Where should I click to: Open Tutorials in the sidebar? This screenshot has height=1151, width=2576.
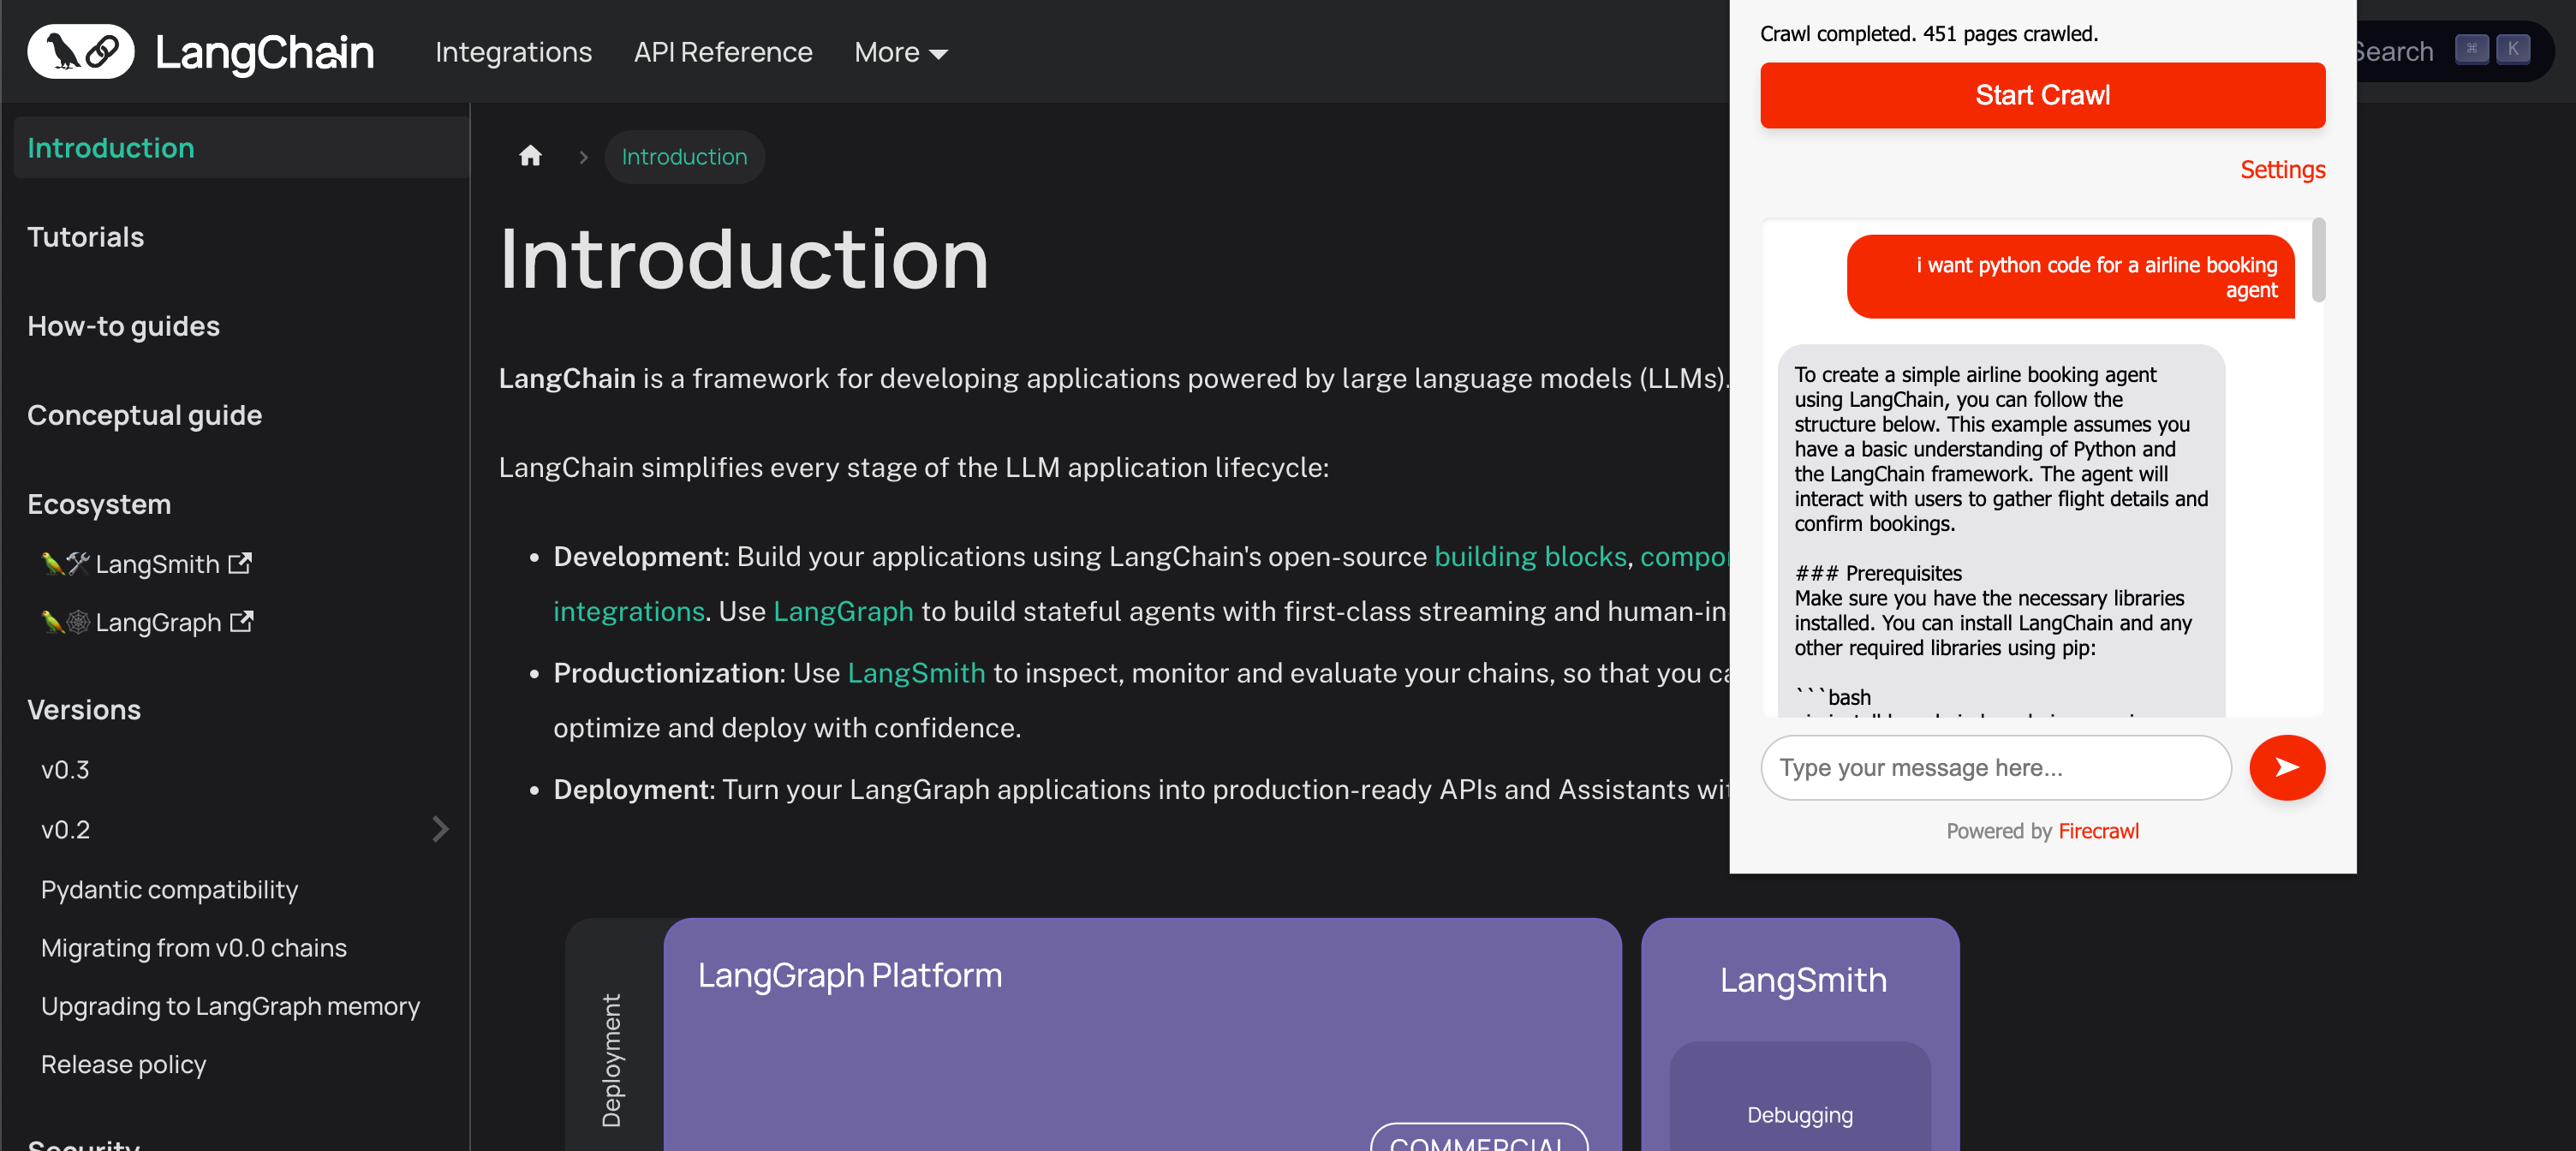point(85,237)
